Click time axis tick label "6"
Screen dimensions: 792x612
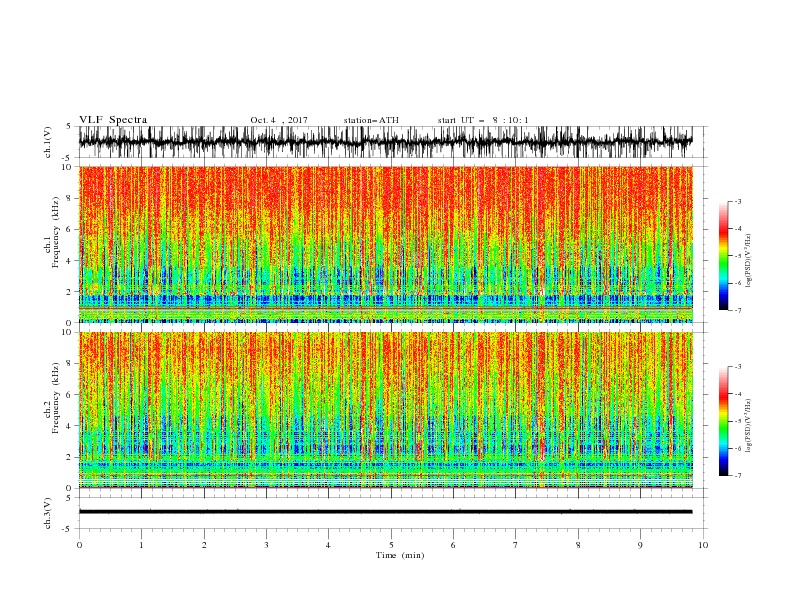click(454, 545)
